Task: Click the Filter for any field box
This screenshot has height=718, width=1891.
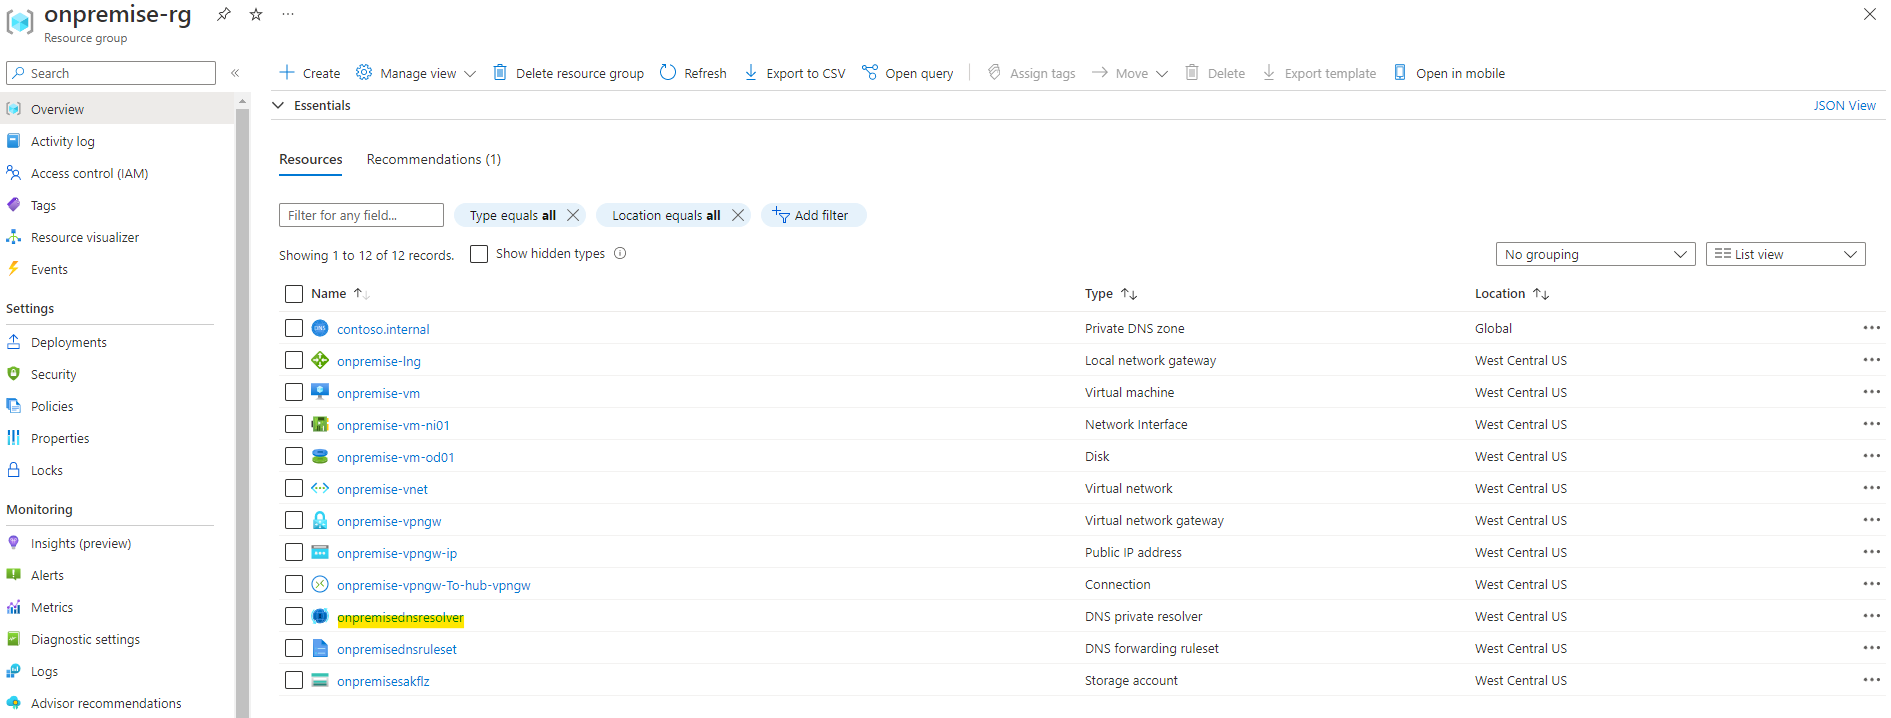Action: [361, 215]
